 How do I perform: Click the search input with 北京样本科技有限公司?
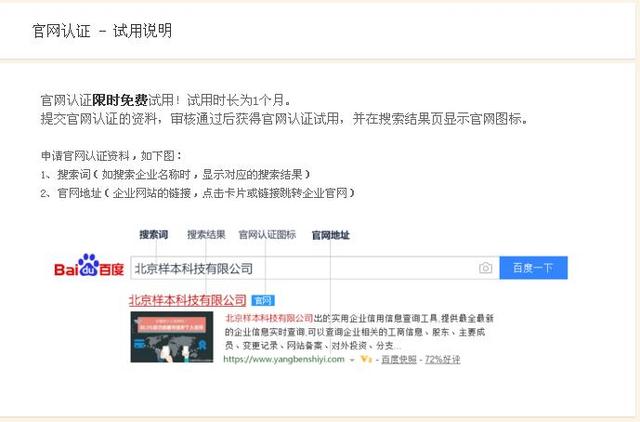[x=315, y=268]
